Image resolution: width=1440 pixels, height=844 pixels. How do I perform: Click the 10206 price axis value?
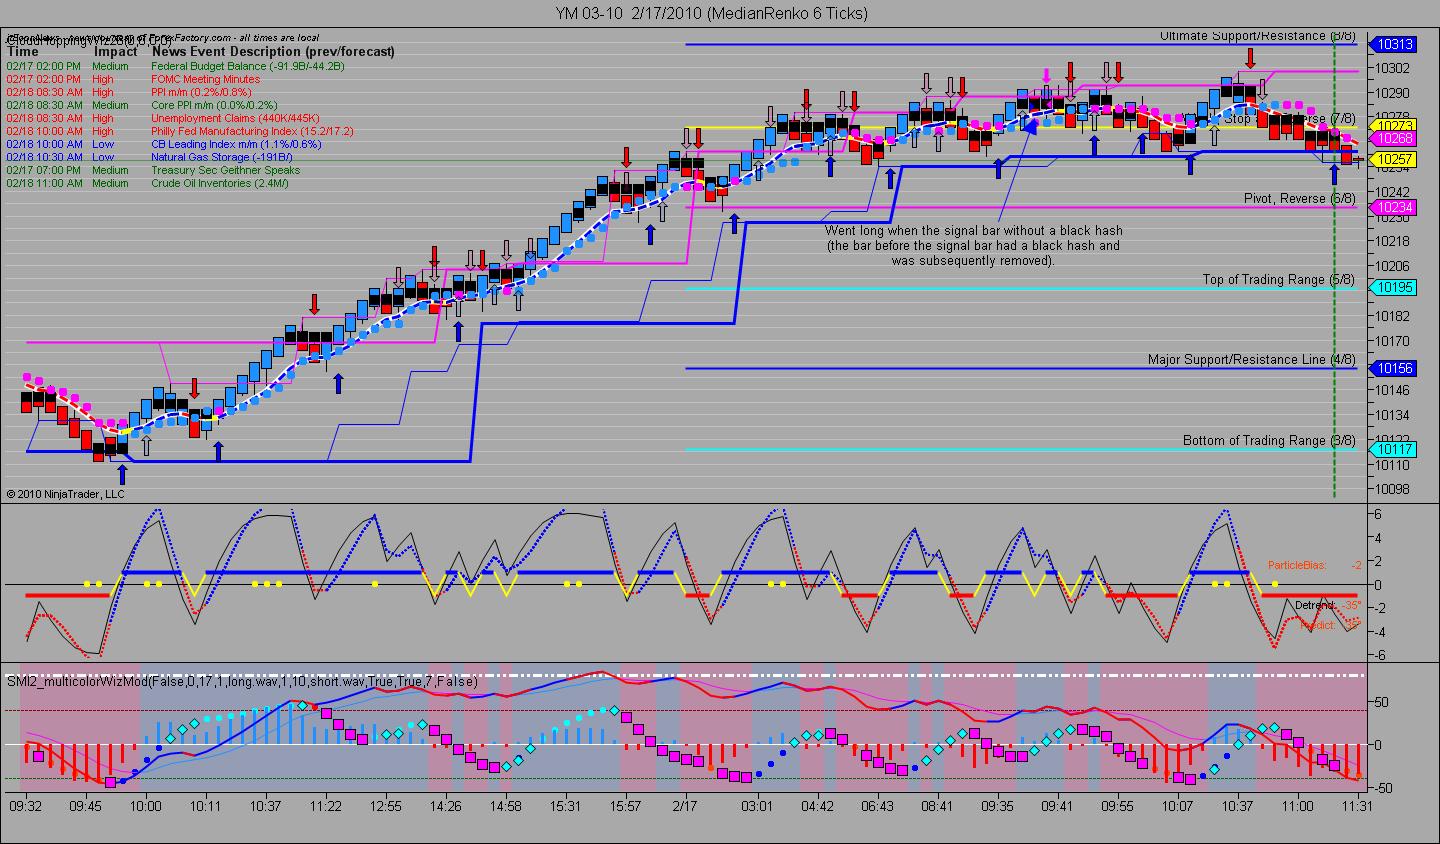coord(1393,266)
